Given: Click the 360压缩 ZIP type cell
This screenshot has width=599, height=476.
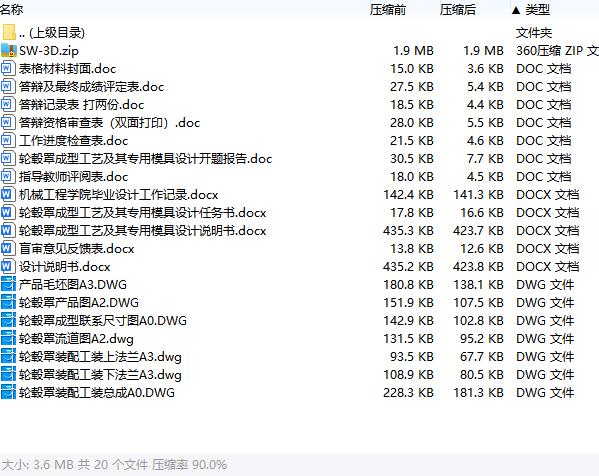Looking at the screenshot, I should 557,50.
